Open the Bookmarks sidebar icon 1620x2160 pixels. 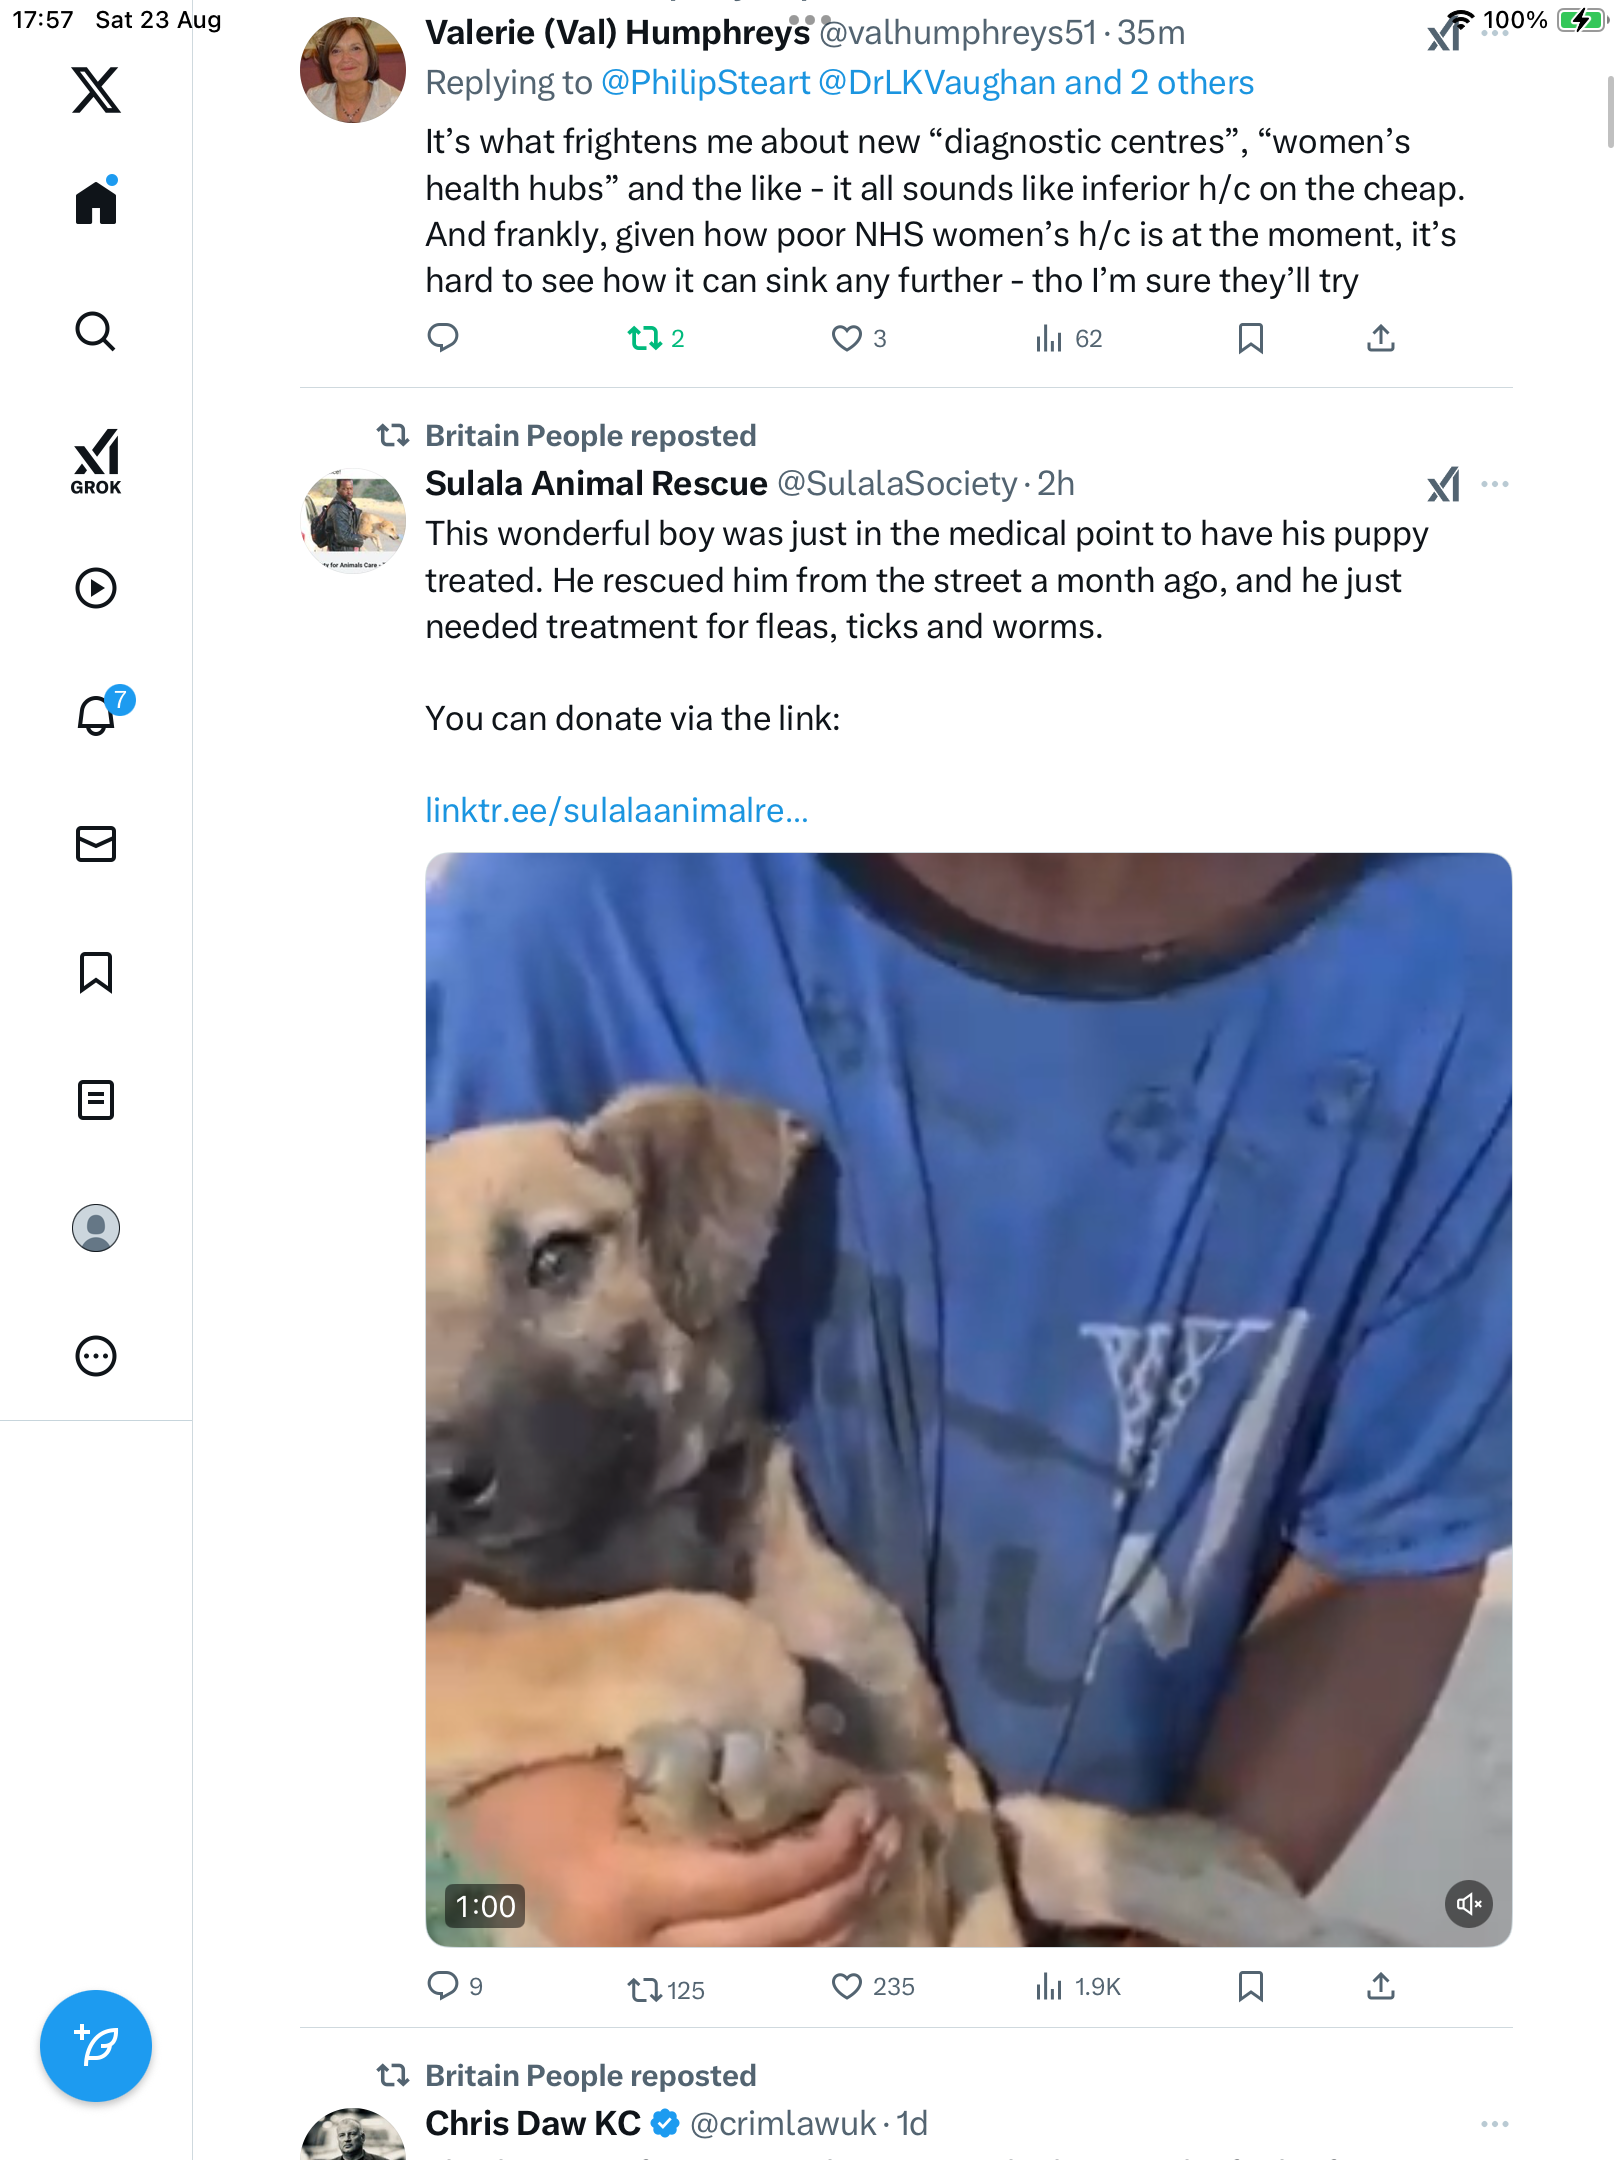click(96, 972)
